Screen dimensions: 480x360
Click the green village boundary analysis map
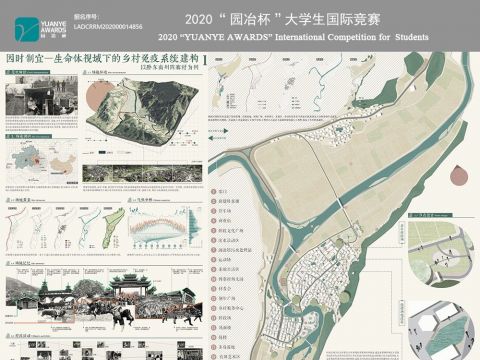113,228
